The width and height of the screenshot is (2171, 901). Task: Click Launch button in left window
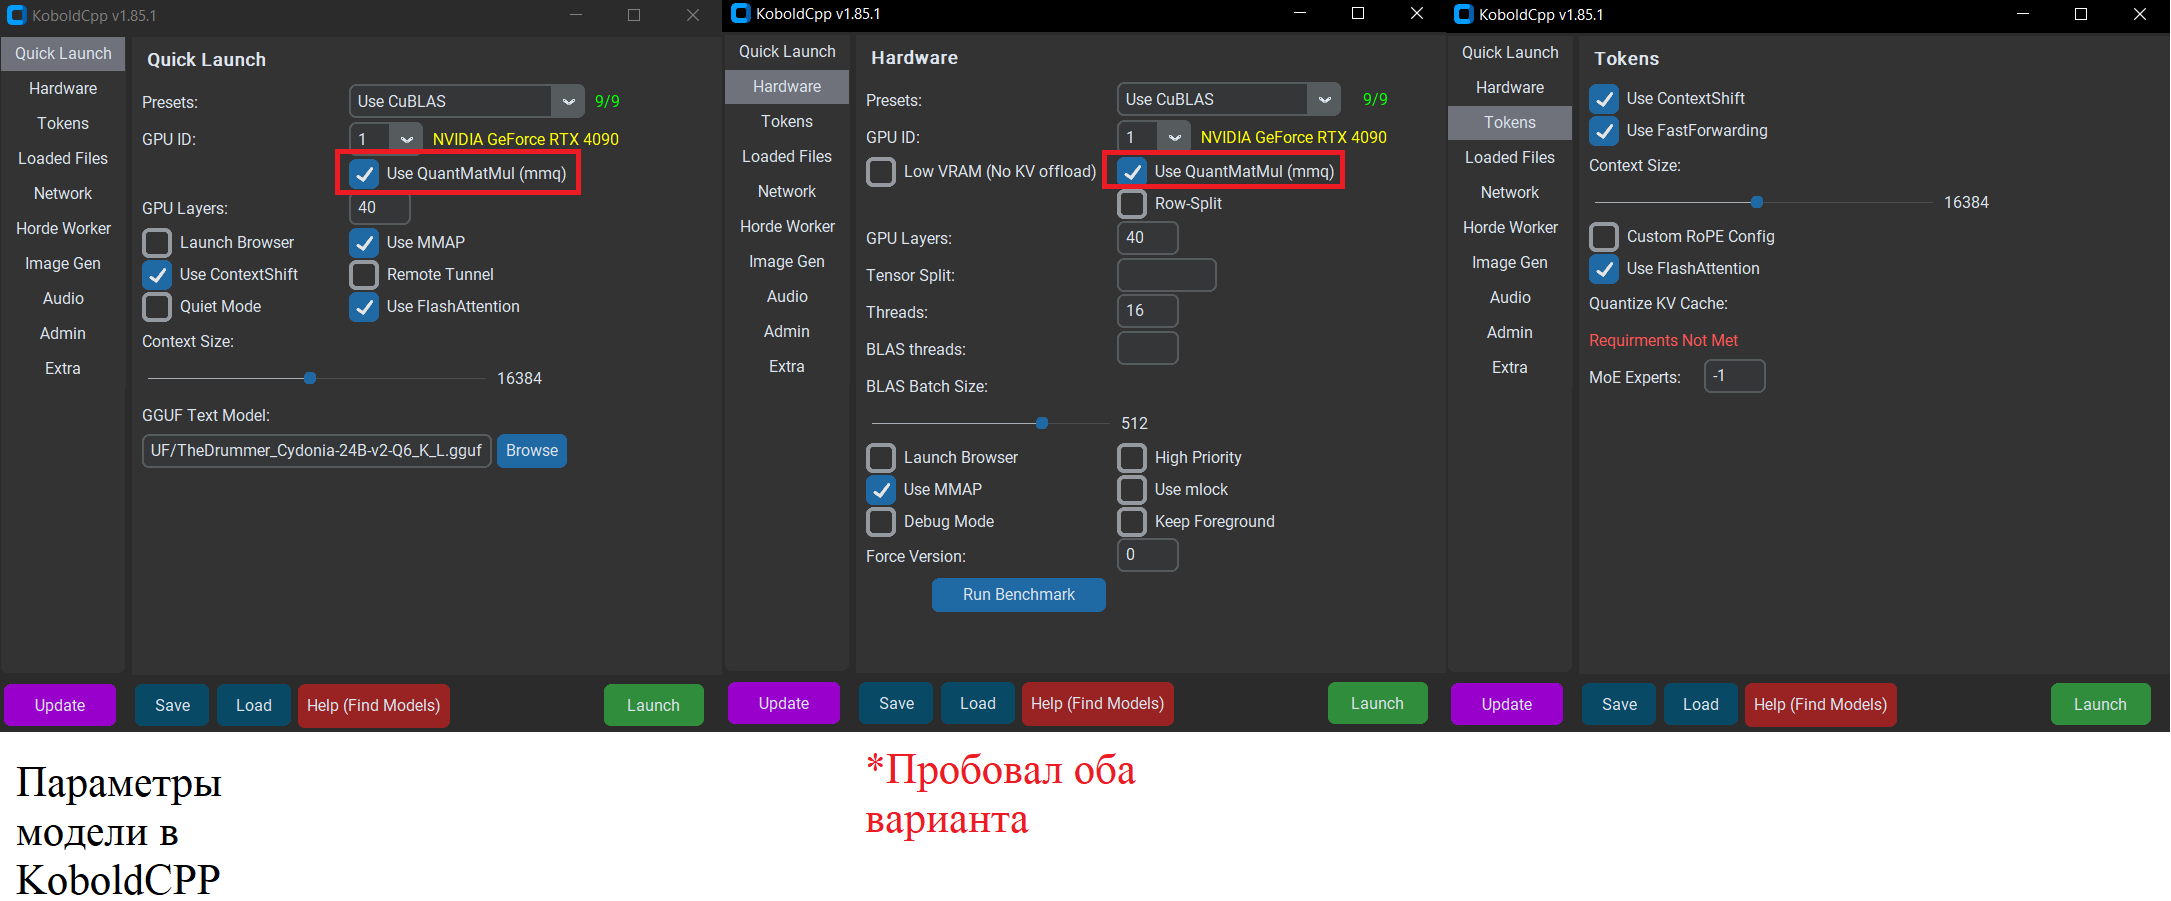[653, 706]
